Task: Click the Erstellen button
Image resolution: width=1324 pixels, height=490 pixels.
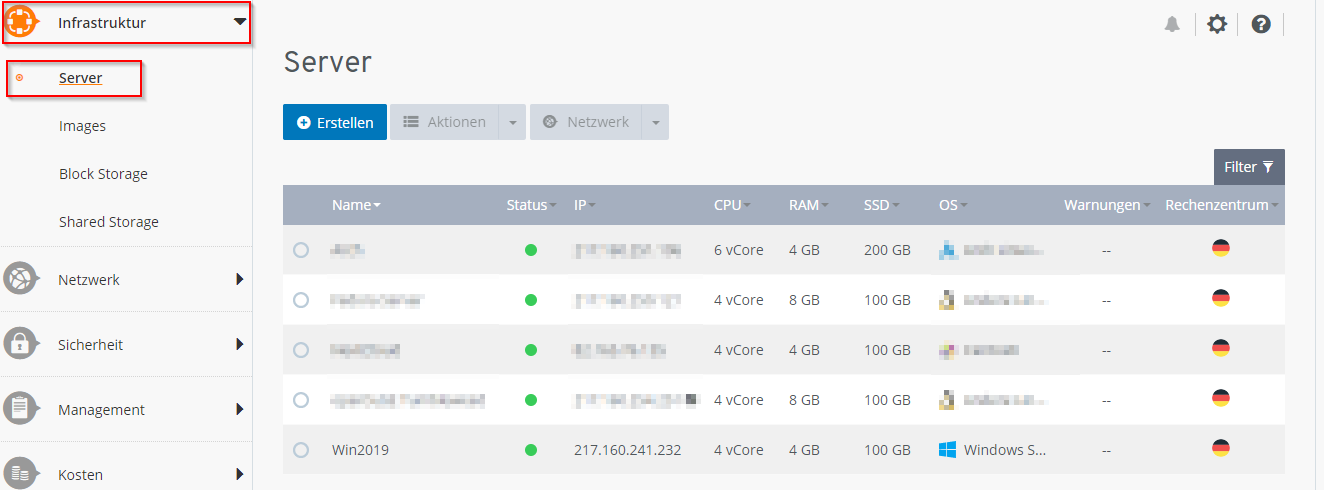Action: (x=335, y=122)
